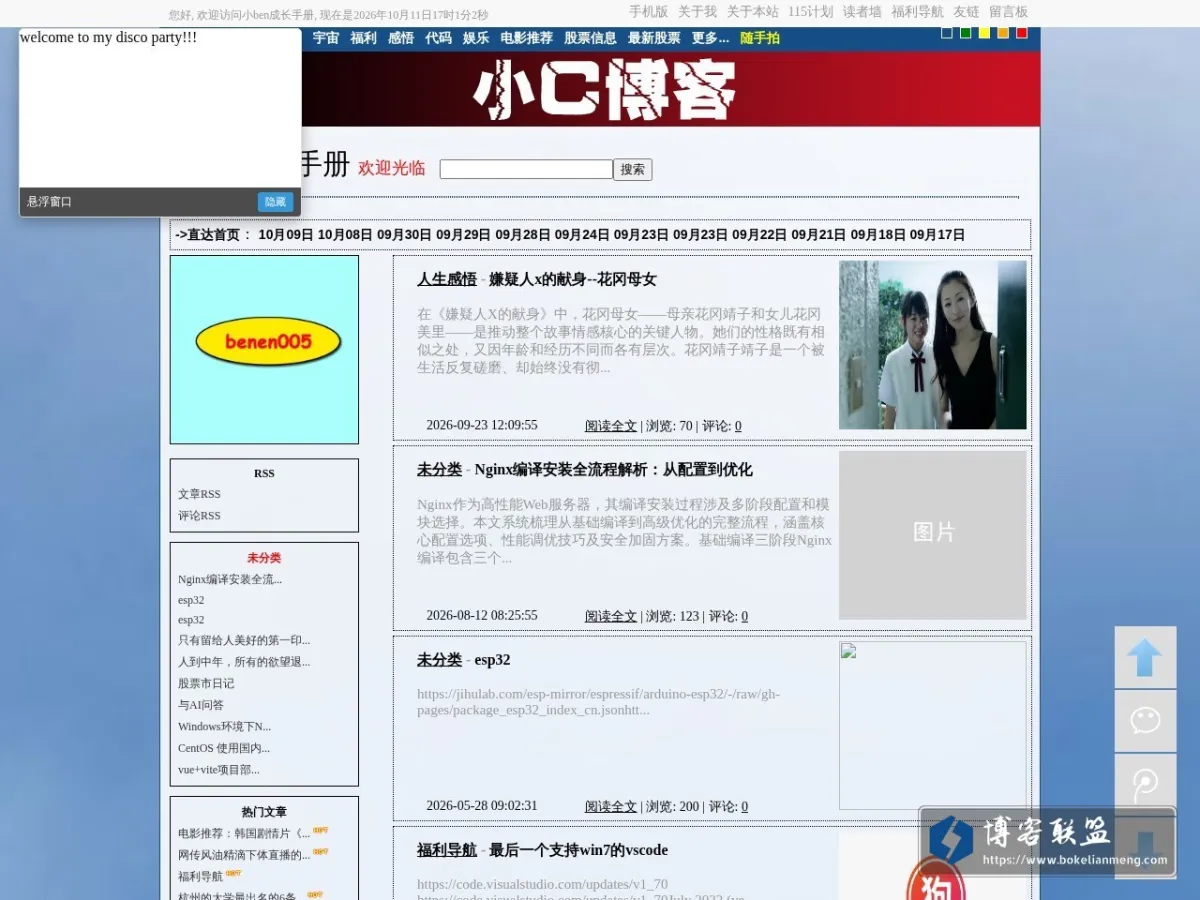This screenshot has height=900, width=1200.
Task: Jump to 09月22日 date link
Action: 759,235
